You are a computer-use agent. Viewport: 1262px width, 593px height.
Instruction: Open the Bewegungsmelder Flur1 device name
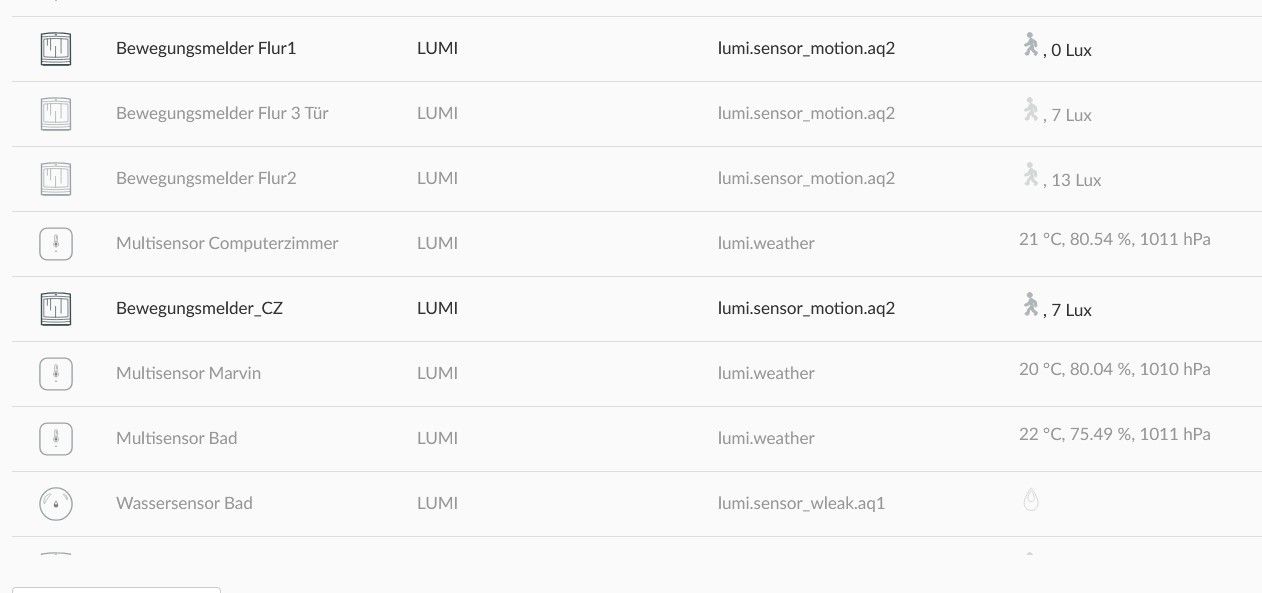point(206,48)
